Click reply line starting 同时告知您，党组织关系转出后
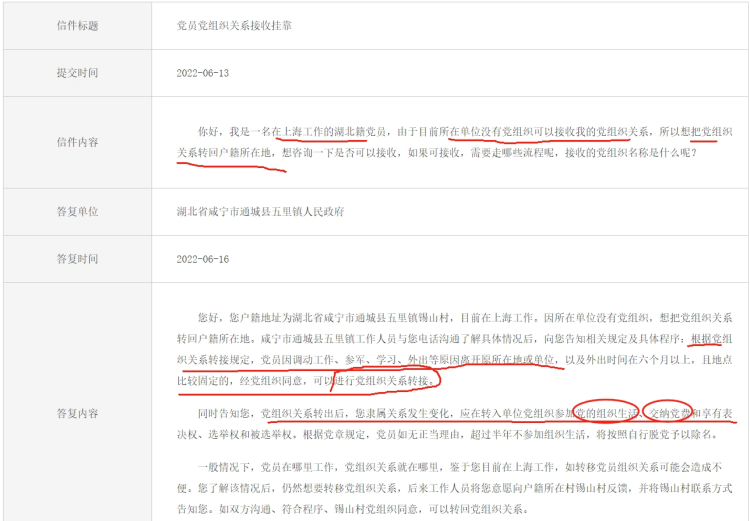 coord(465,414)
